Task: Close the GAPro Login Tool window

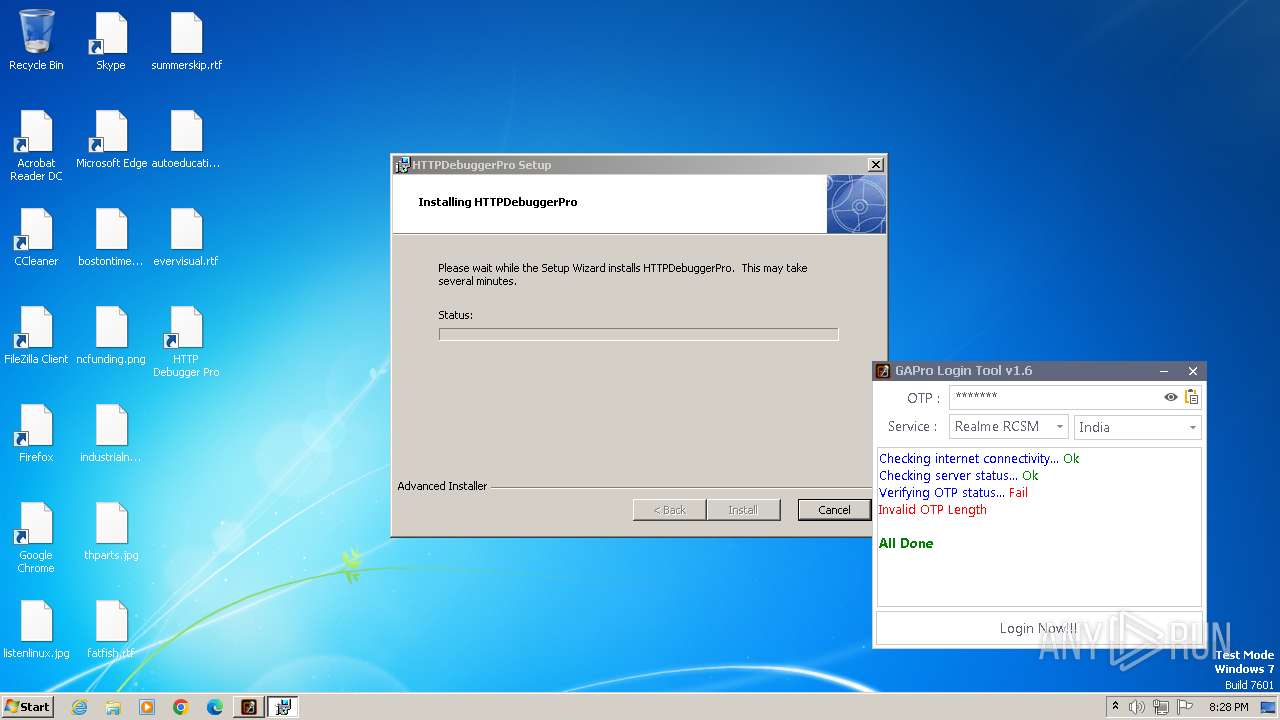Action: point(1193,371)
